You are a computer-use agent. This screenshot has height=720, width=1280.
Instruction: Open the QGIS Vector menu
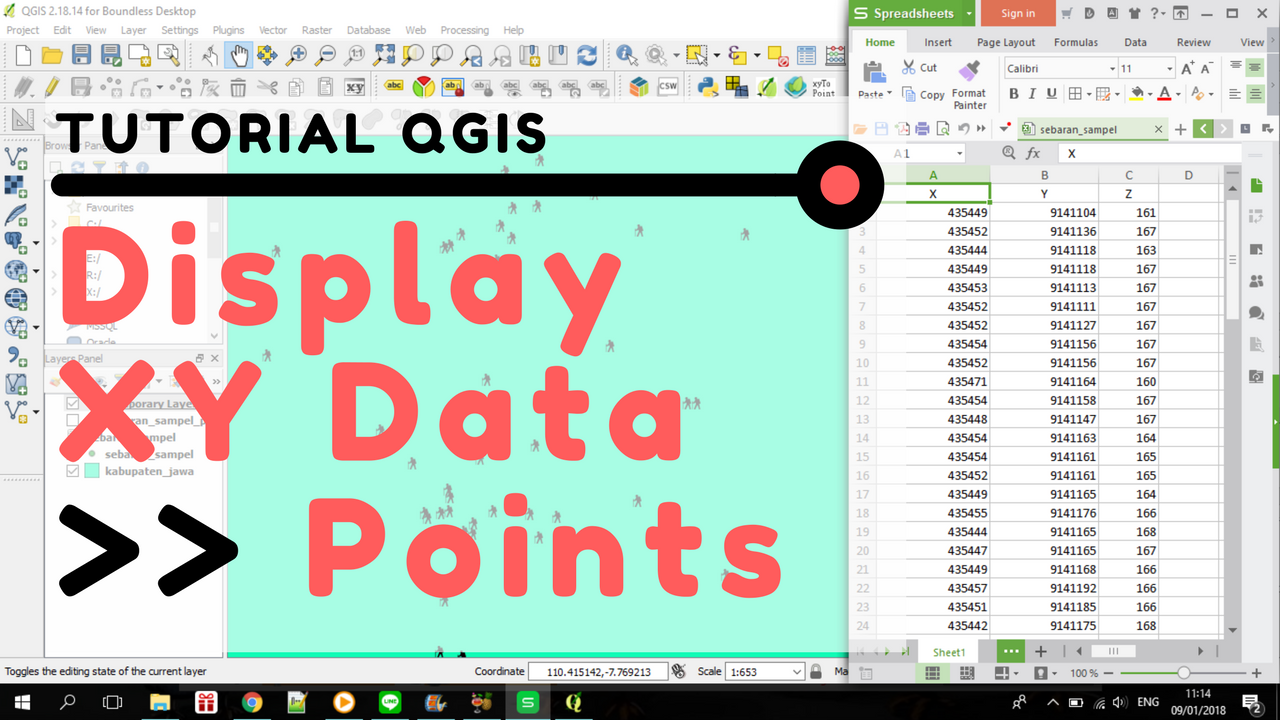pyautogui.click(x=273, y=30)
